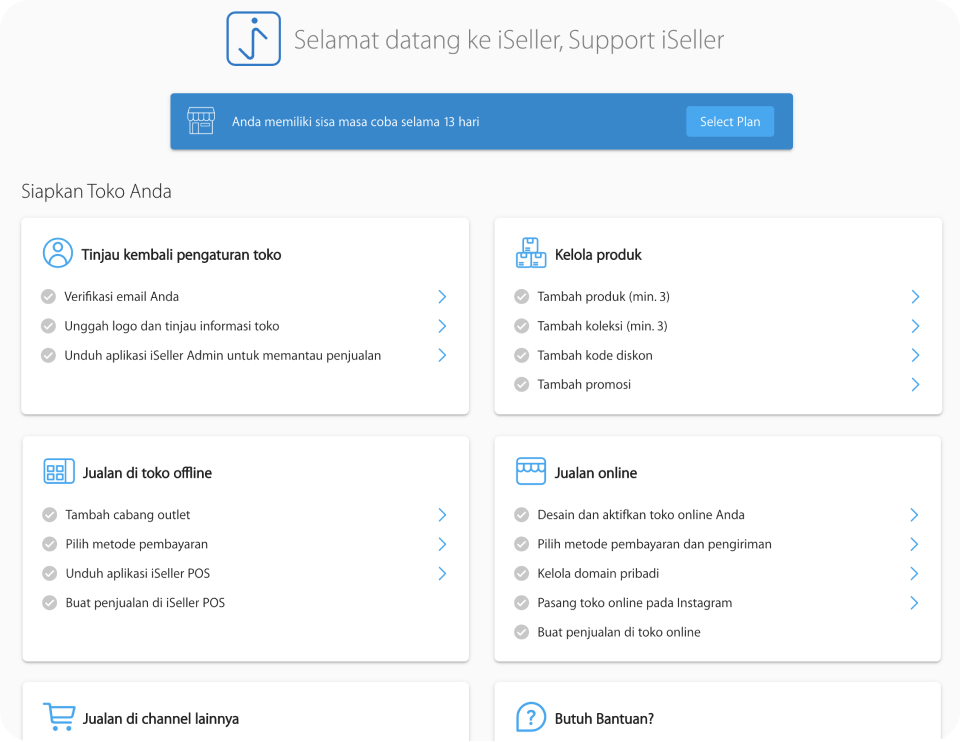Click the shopping cart icon for channel lainnya
The height and width of the screenshot is (742, 960).
click(x=59, y=716)
